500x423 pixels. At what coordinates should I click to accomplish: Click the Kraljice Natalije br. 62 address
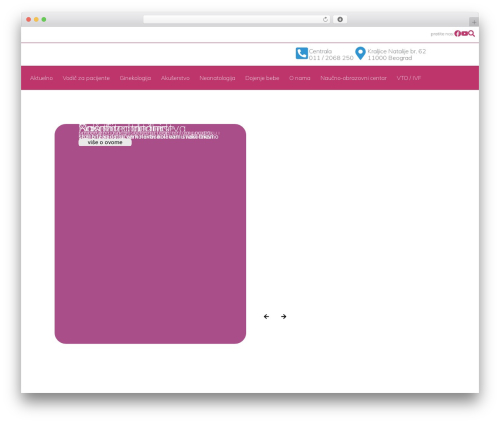pos(397,55)
